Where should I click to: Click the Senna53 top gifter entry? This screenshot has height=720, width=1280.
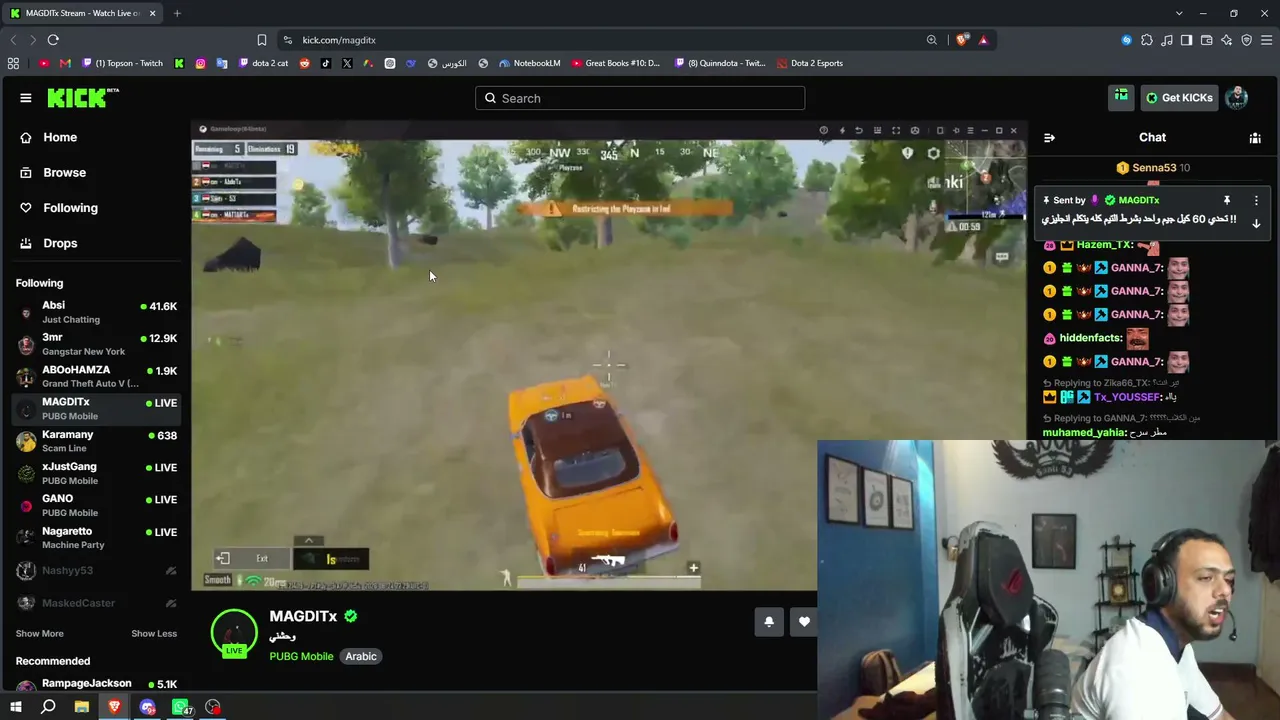point(1153,168)
